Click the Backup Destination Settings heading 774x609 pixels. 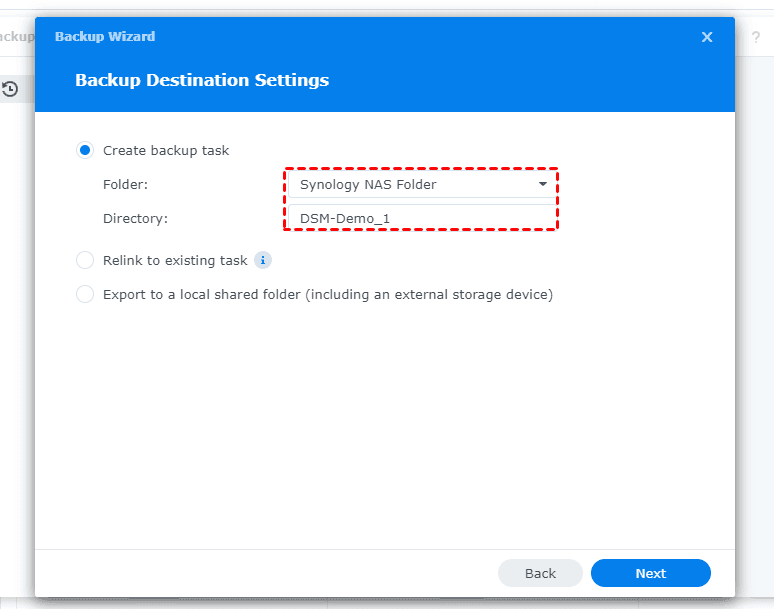coord(202,80)
